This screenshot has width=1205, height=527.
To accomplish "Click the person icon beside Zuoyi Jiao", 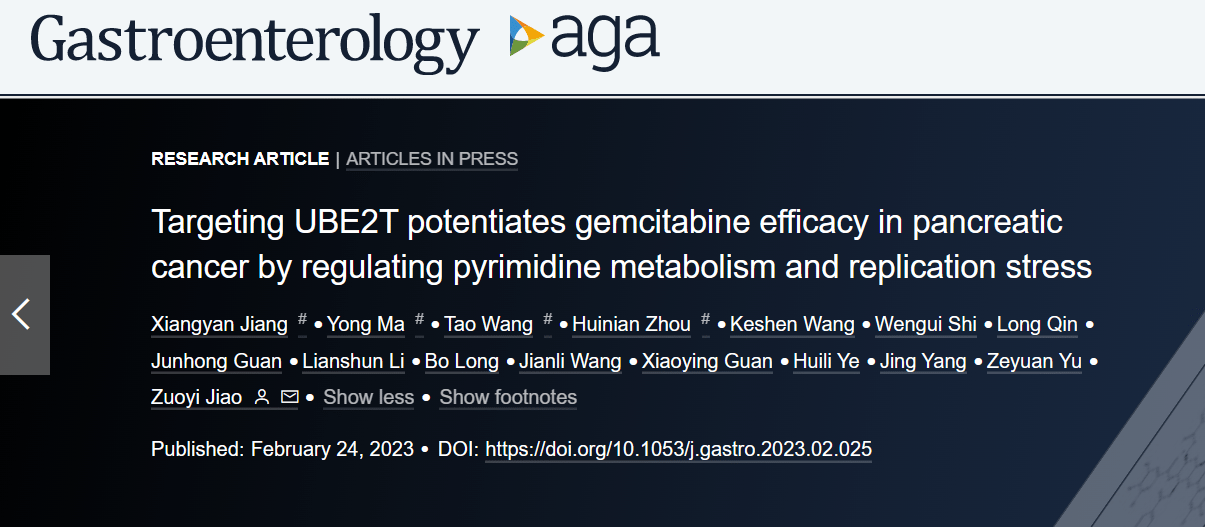I will tap(262, 397).
